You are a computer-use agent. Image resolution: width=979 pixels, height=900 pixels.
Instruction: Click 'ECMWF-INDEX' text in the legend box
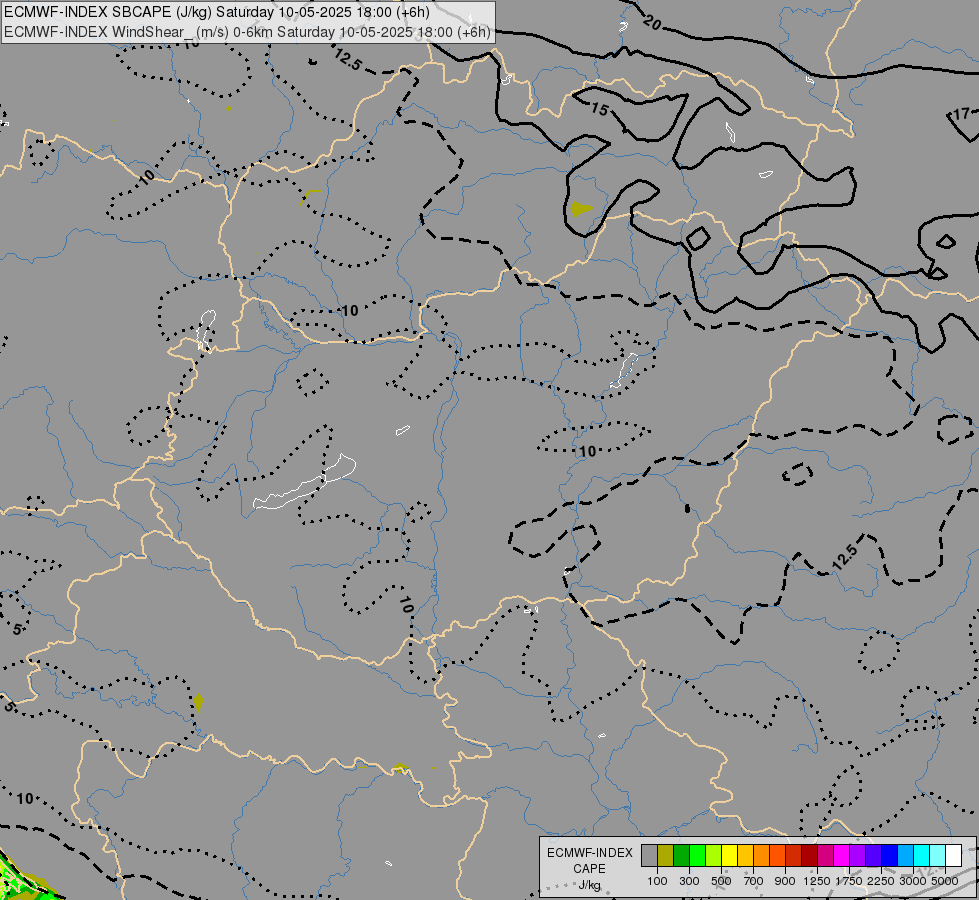point(589,853)
